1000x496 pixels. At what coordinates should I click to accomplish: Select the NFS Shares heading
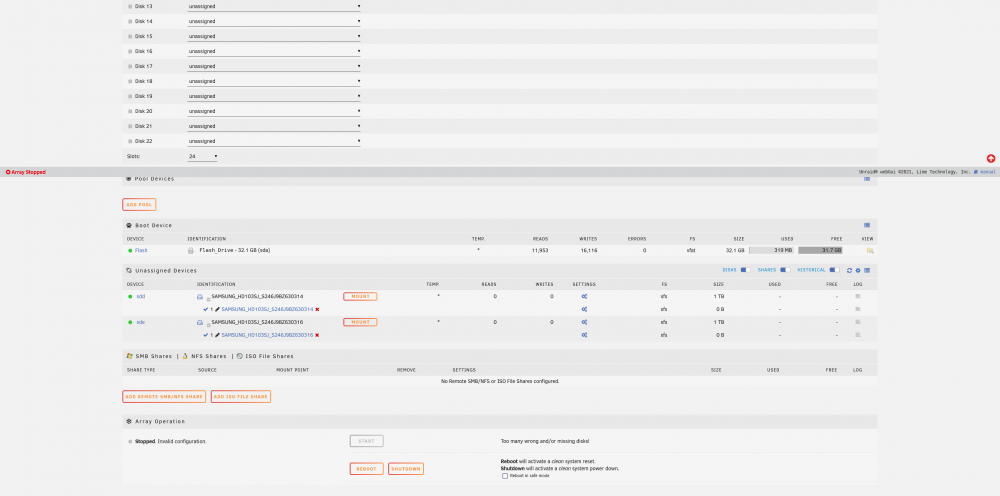click(x=209, y=356)
